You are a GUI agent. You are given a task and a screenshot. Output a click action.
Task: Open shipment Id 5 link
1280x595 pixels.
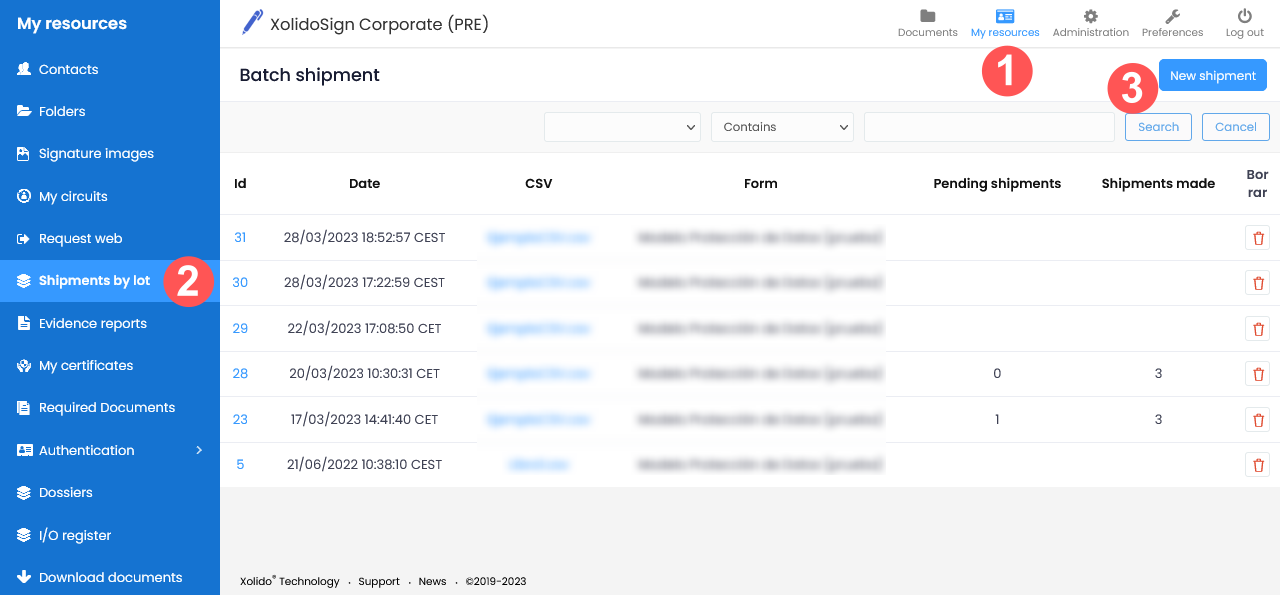pos(240,464)
